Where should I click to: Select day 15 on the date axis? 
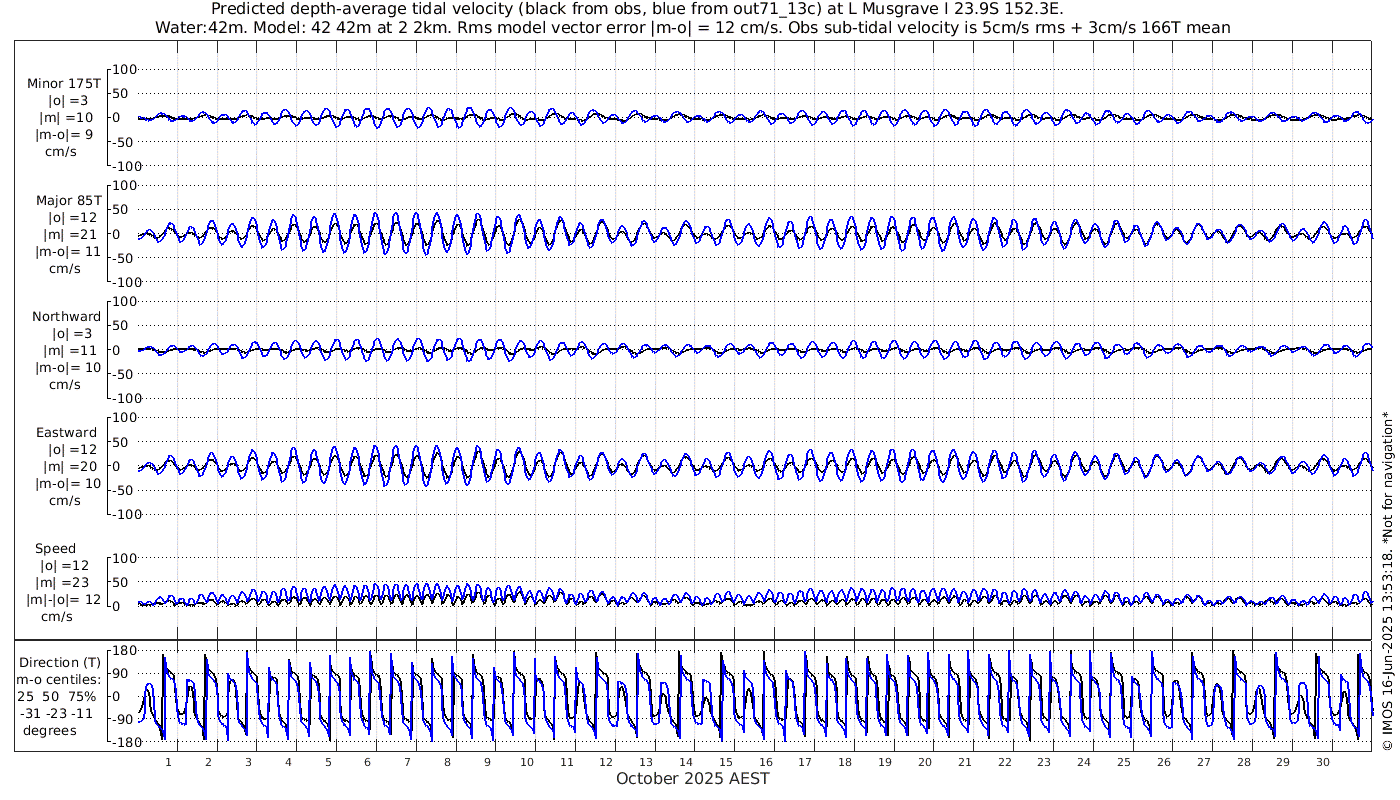[726, 762]
